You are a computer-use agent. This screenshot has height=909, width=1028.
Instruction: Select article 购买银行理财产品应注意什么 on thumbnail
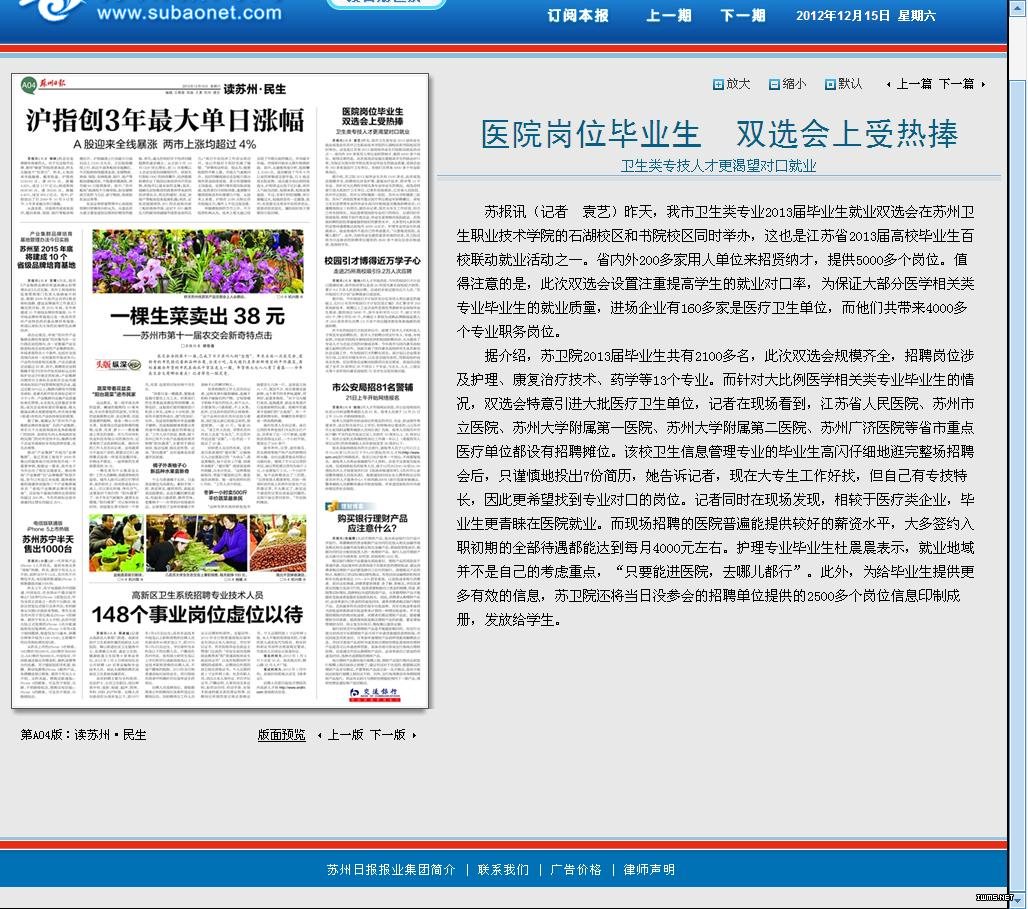click(372, 523)
